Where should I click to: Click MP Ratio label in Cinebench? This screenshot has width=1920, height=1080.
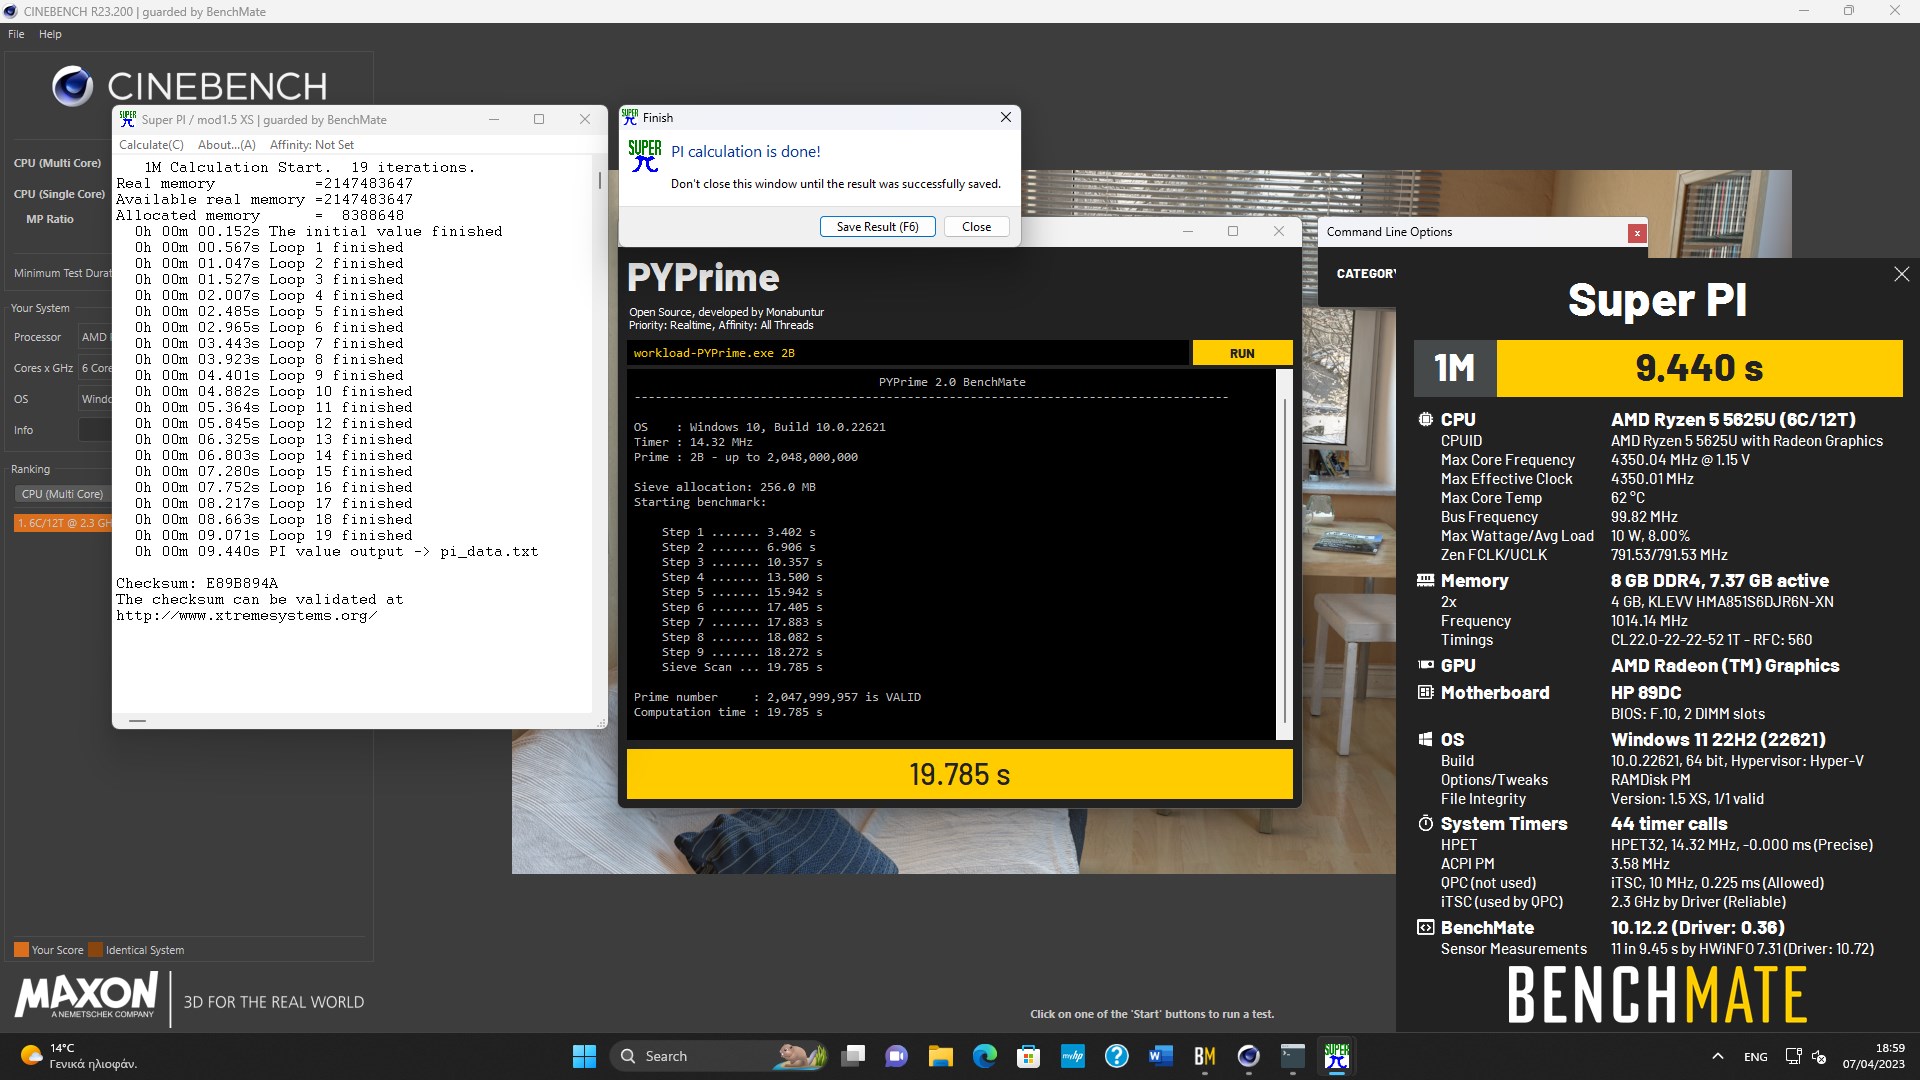click(x=50, y=219)
